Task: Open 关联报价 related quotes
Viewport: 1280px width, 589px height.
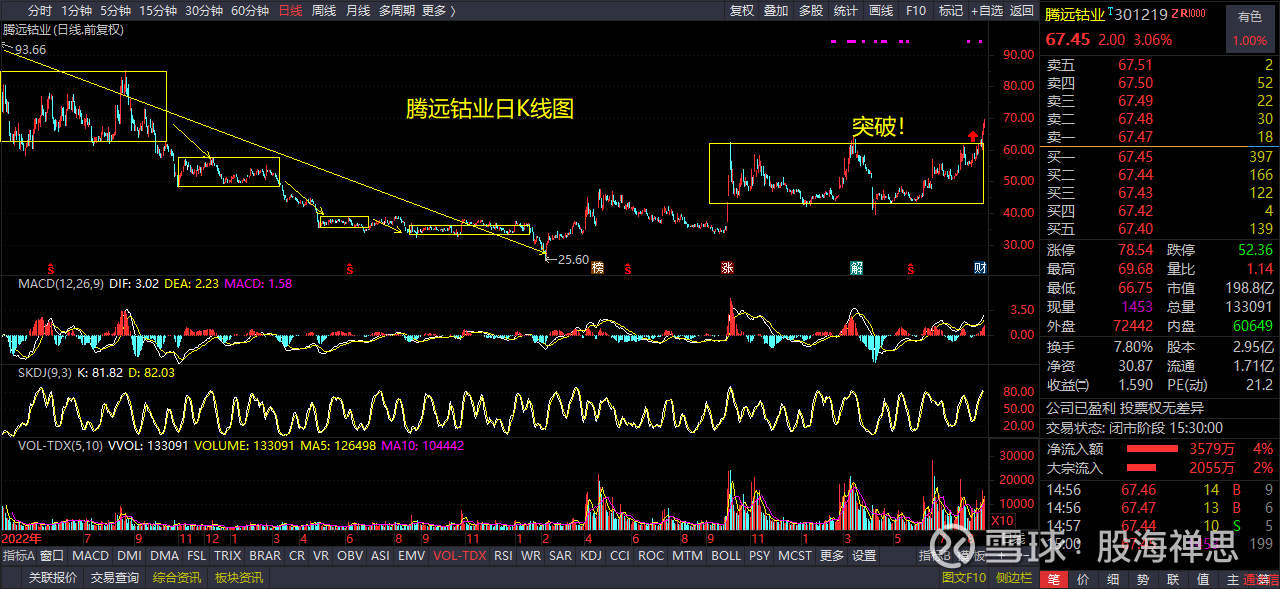Action: tap(52, 578)
